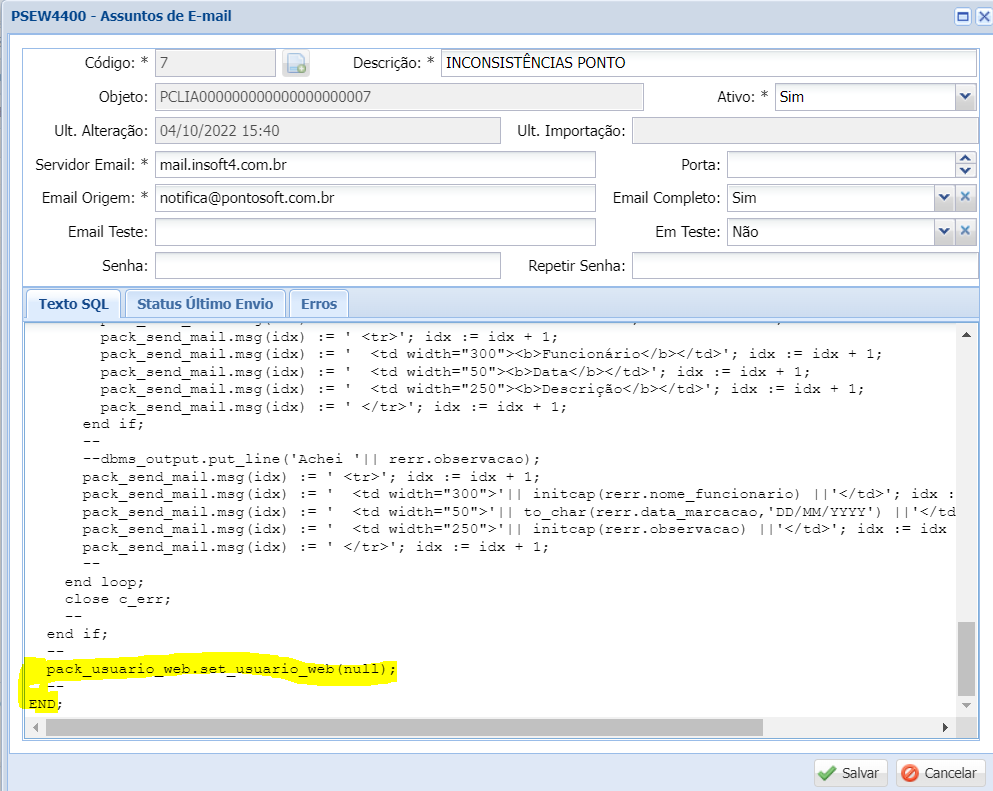Click the empty Email Teste field
The height and width of the screenshot is (791, 993).
point(375,232)
